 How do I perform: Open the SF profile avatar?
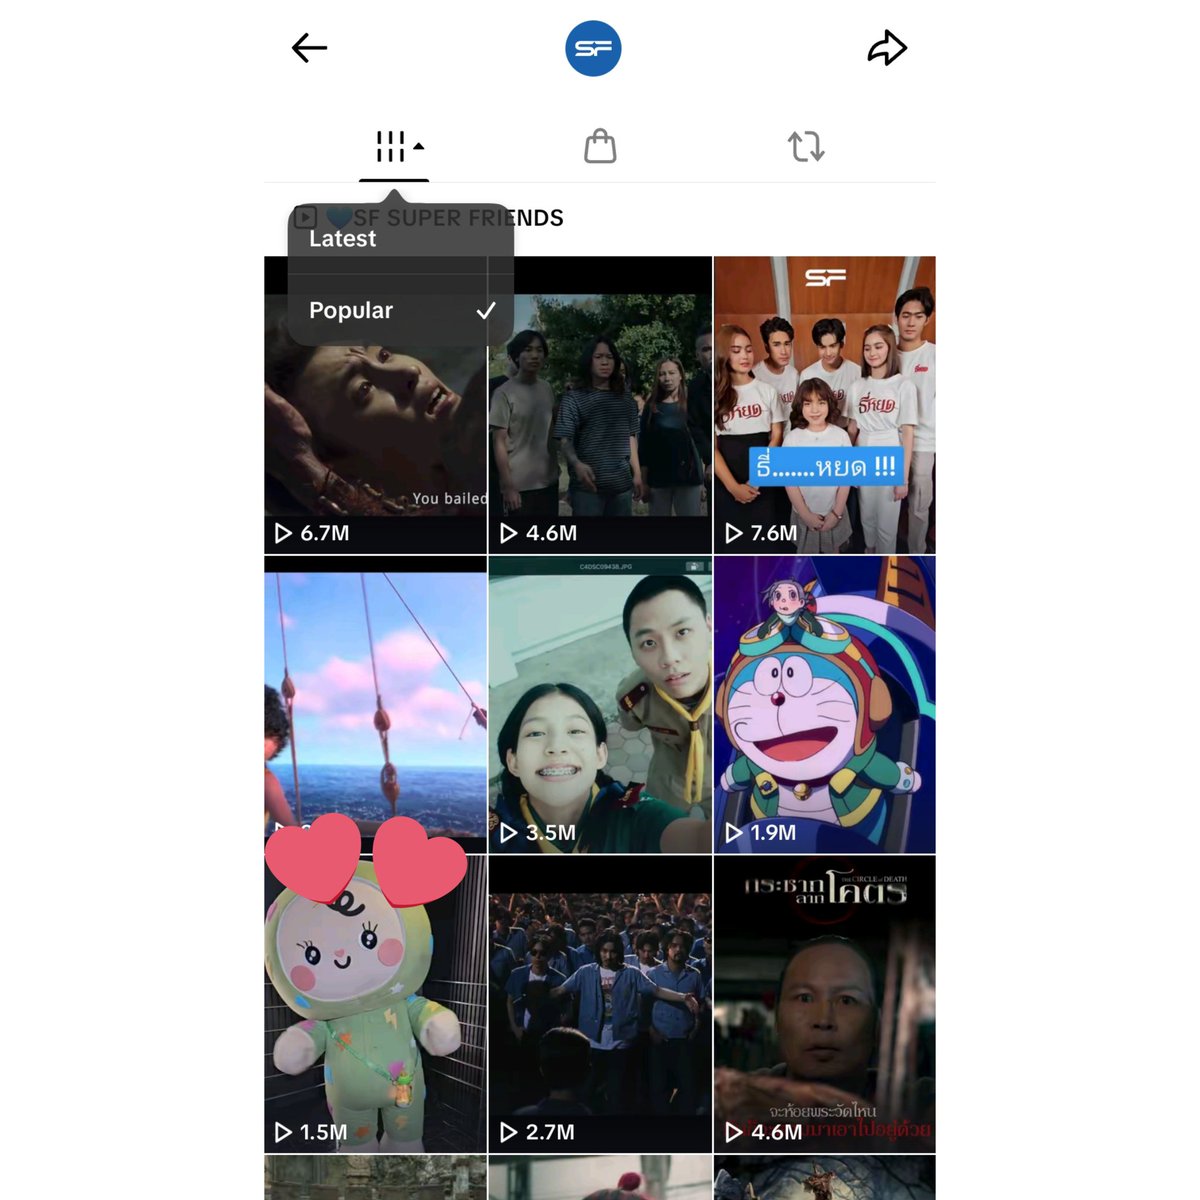click(593, 48)
